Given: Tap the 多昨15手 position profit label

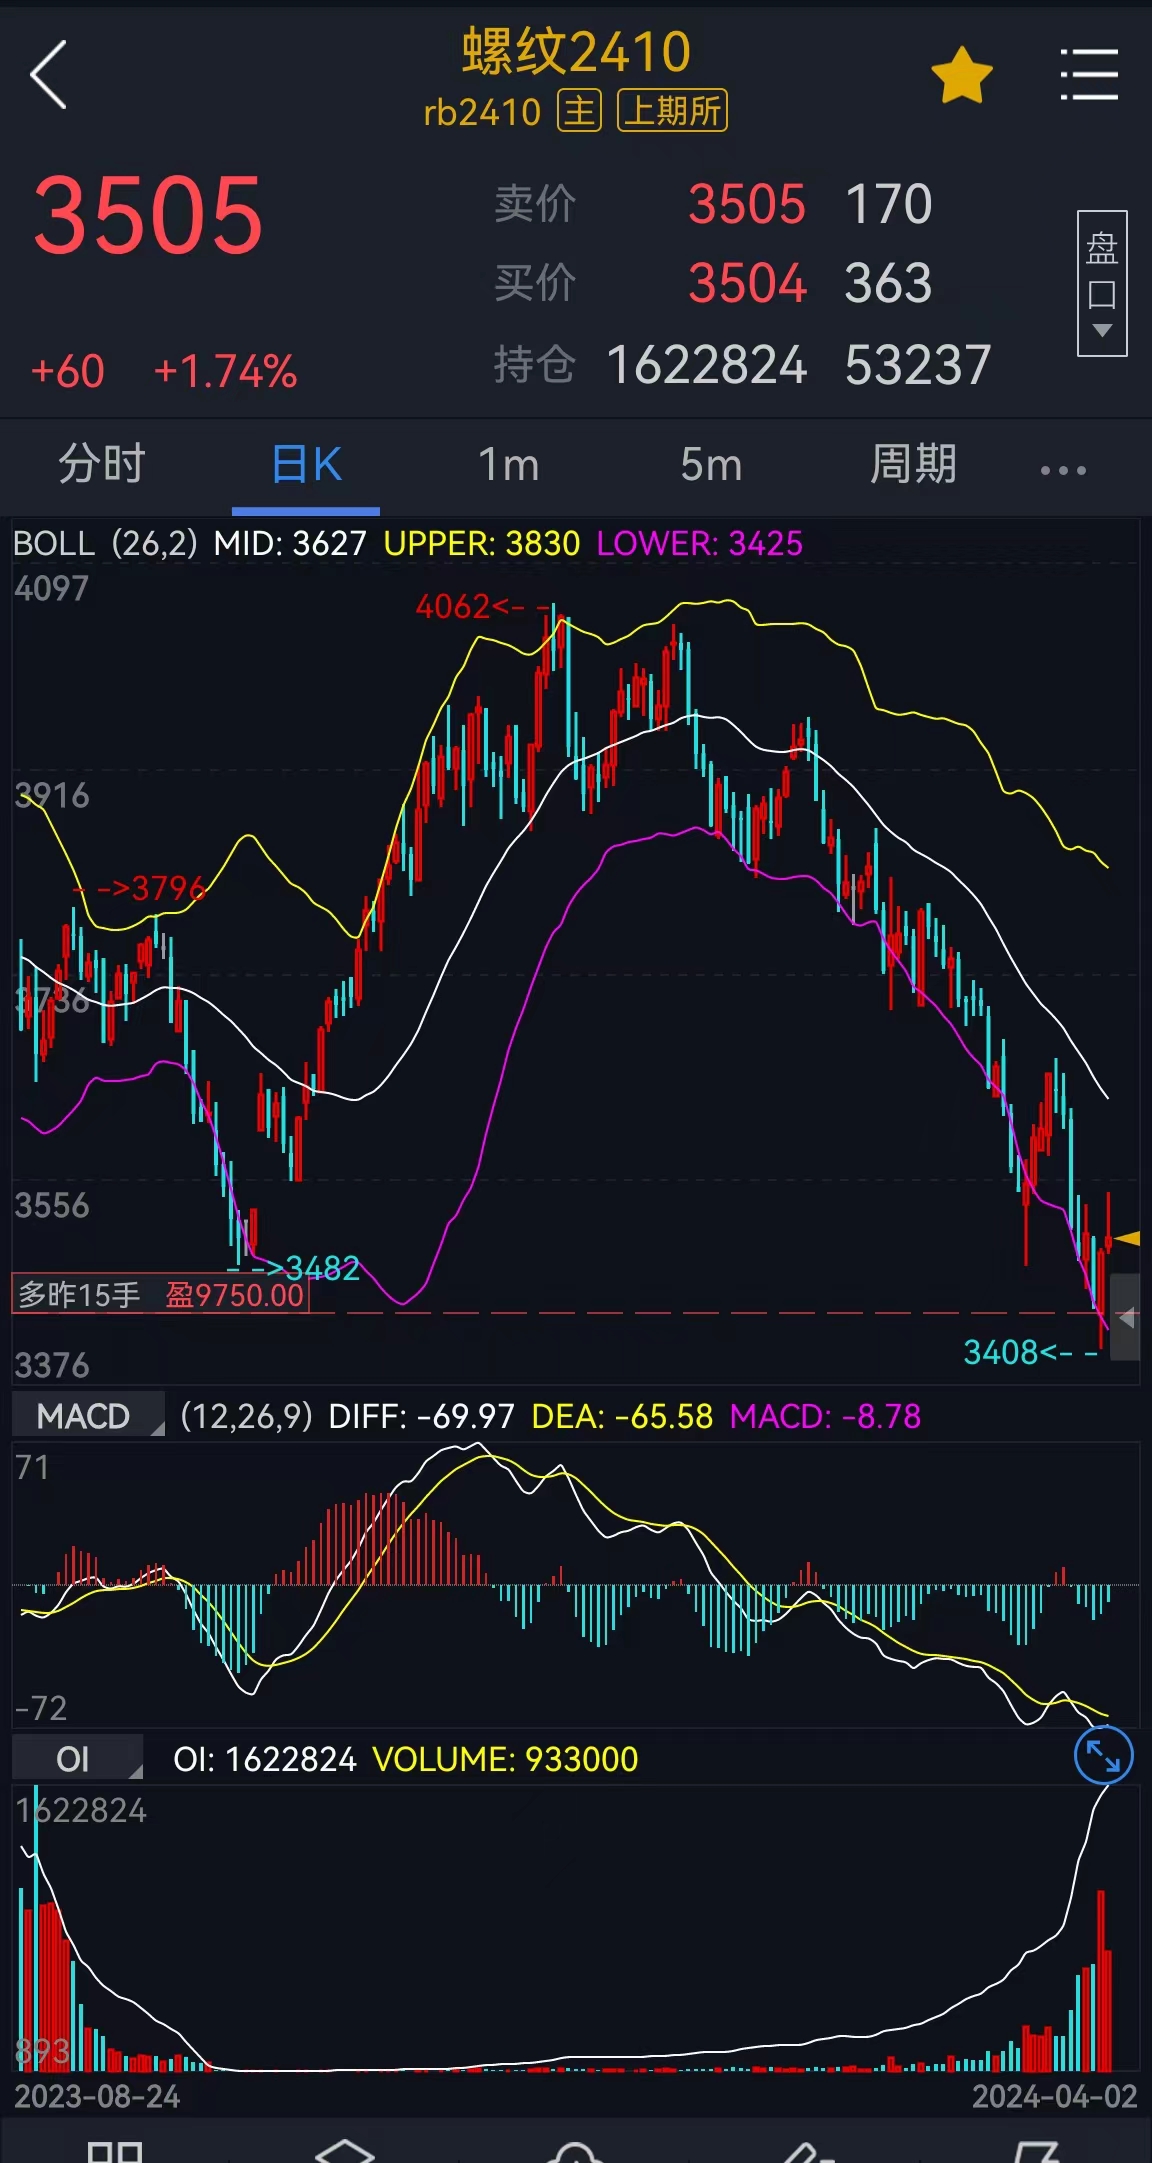Looking at the screenshot, I should click(x=161, y=1295).
